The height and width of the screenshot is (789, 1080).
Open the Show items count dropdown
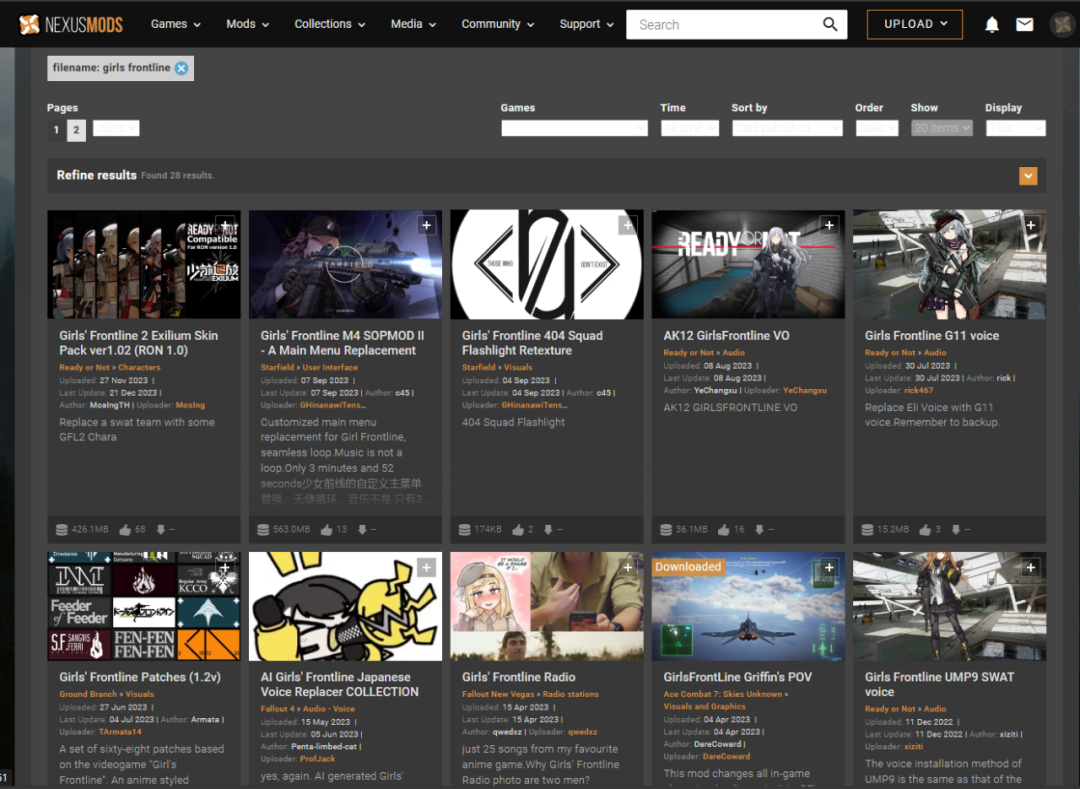[x=941, y=128]
